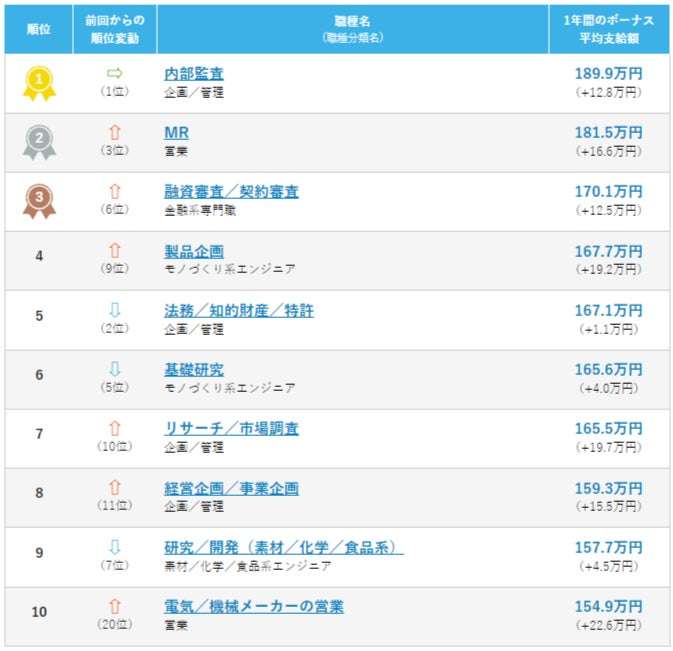The width and height of the screenshot is (673, 651).
Task: Open the 法務／知的財産／特許 link
Action: (x=239, y=311)
